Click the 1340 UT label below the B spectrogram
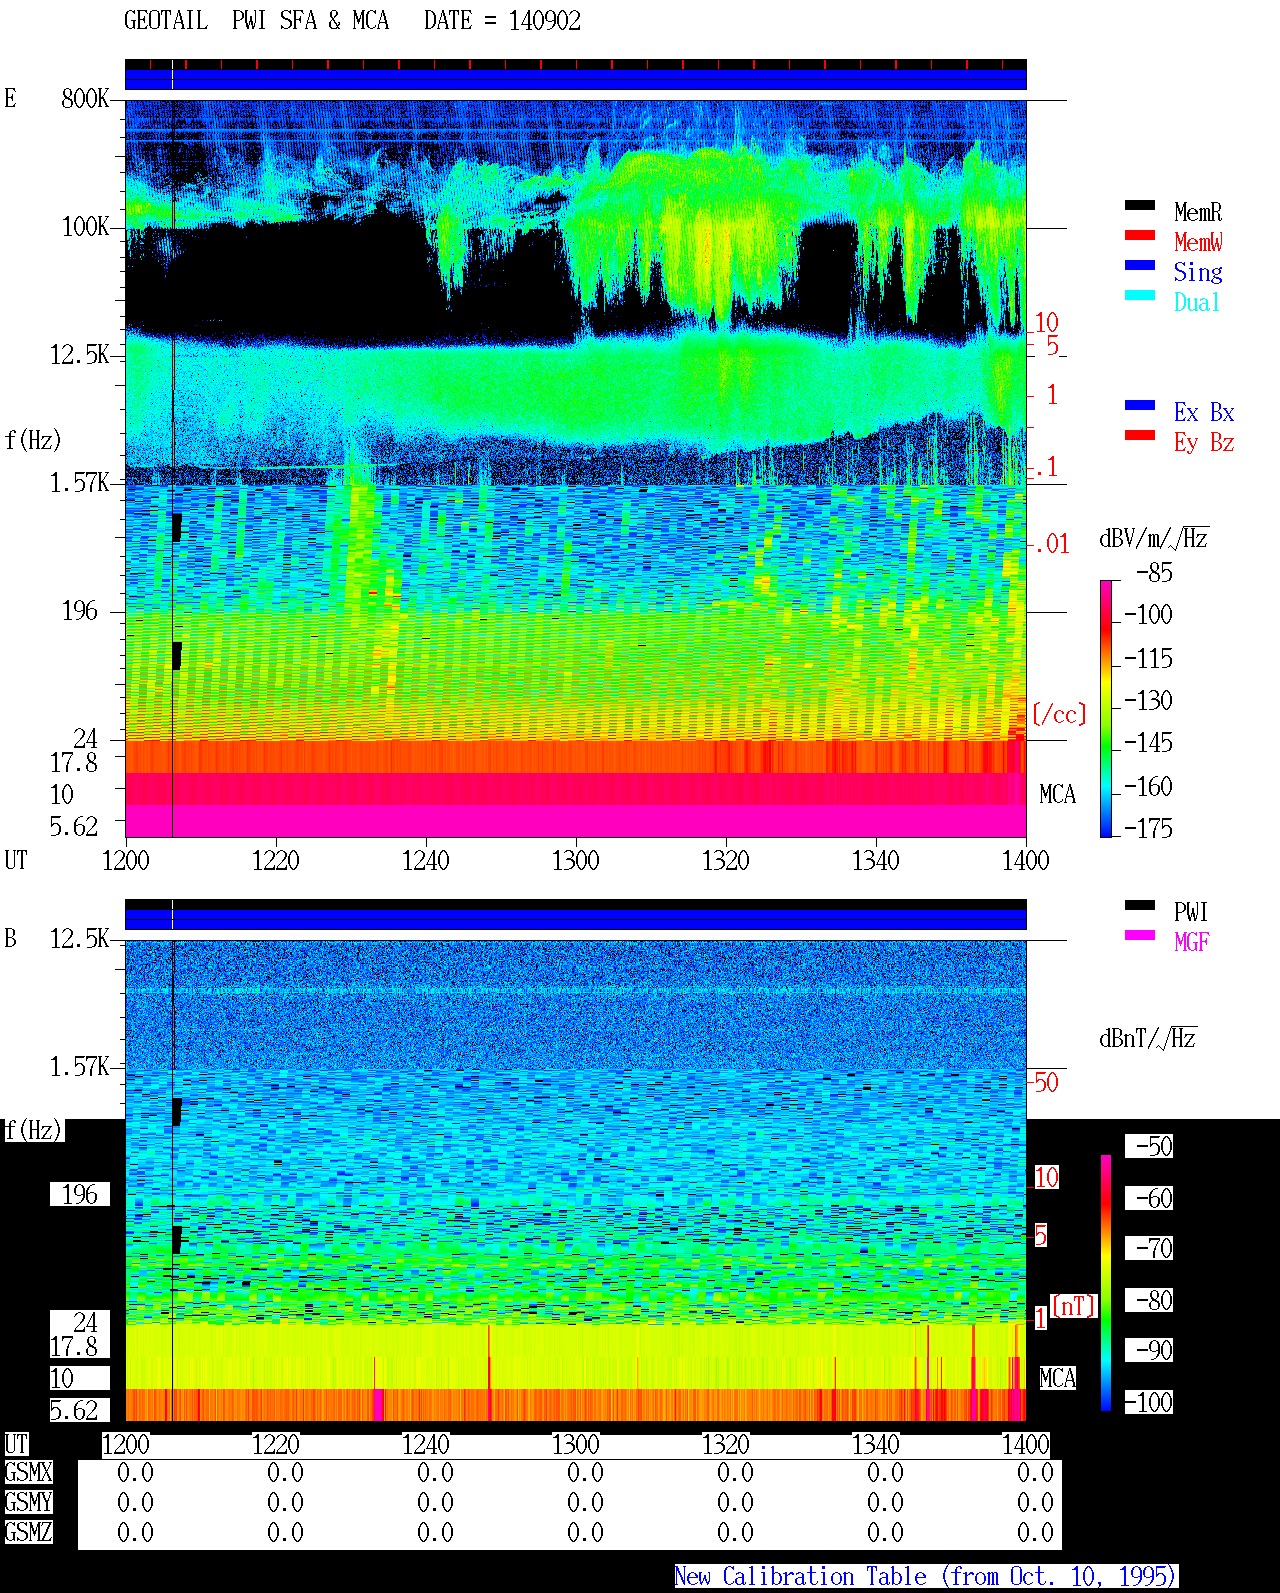Image resolution: width=1280 pixels, height=1593 pixels. click(x=876, y=1445)
